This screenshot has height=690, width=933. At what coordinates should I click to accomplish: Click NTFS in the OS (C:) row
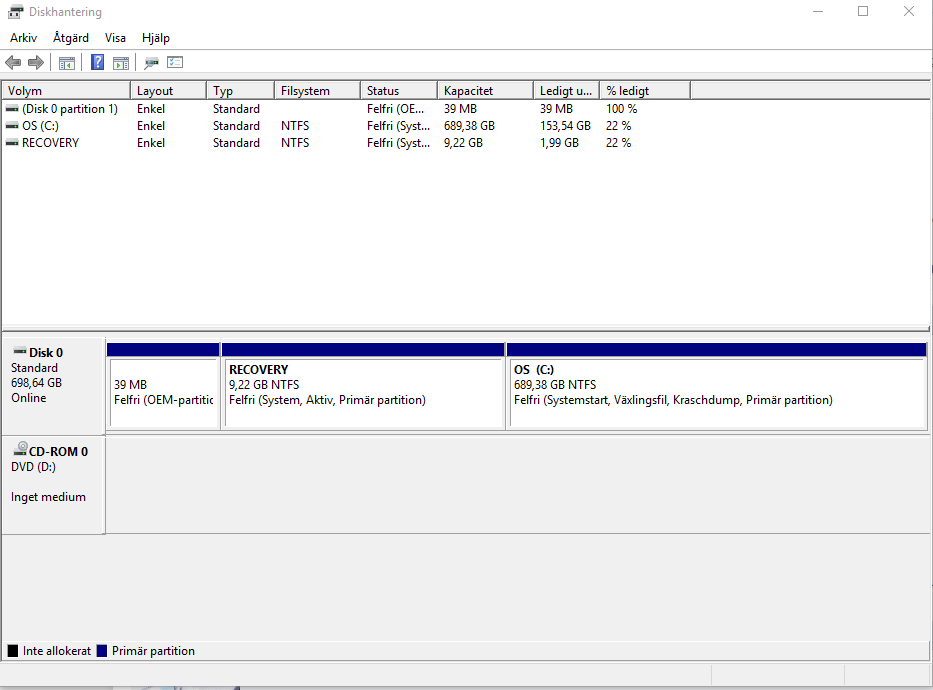pos(295,126)
